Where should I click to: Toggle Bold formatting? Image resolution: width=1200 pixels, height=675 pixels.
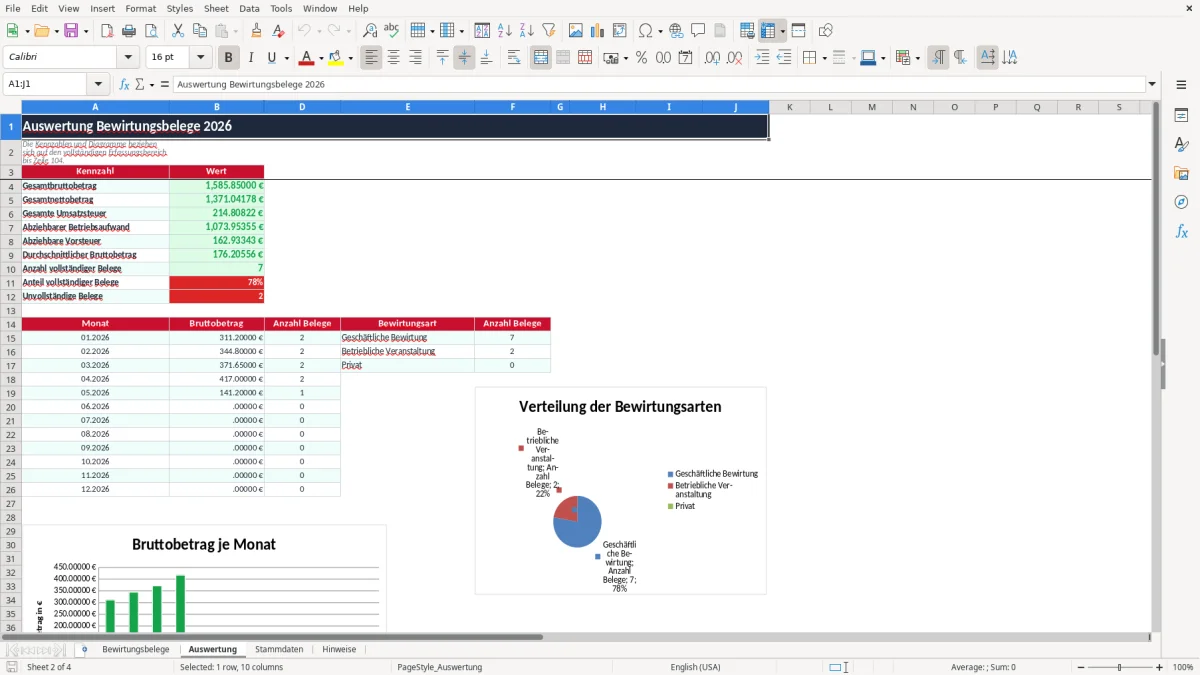tap(229, 58)
